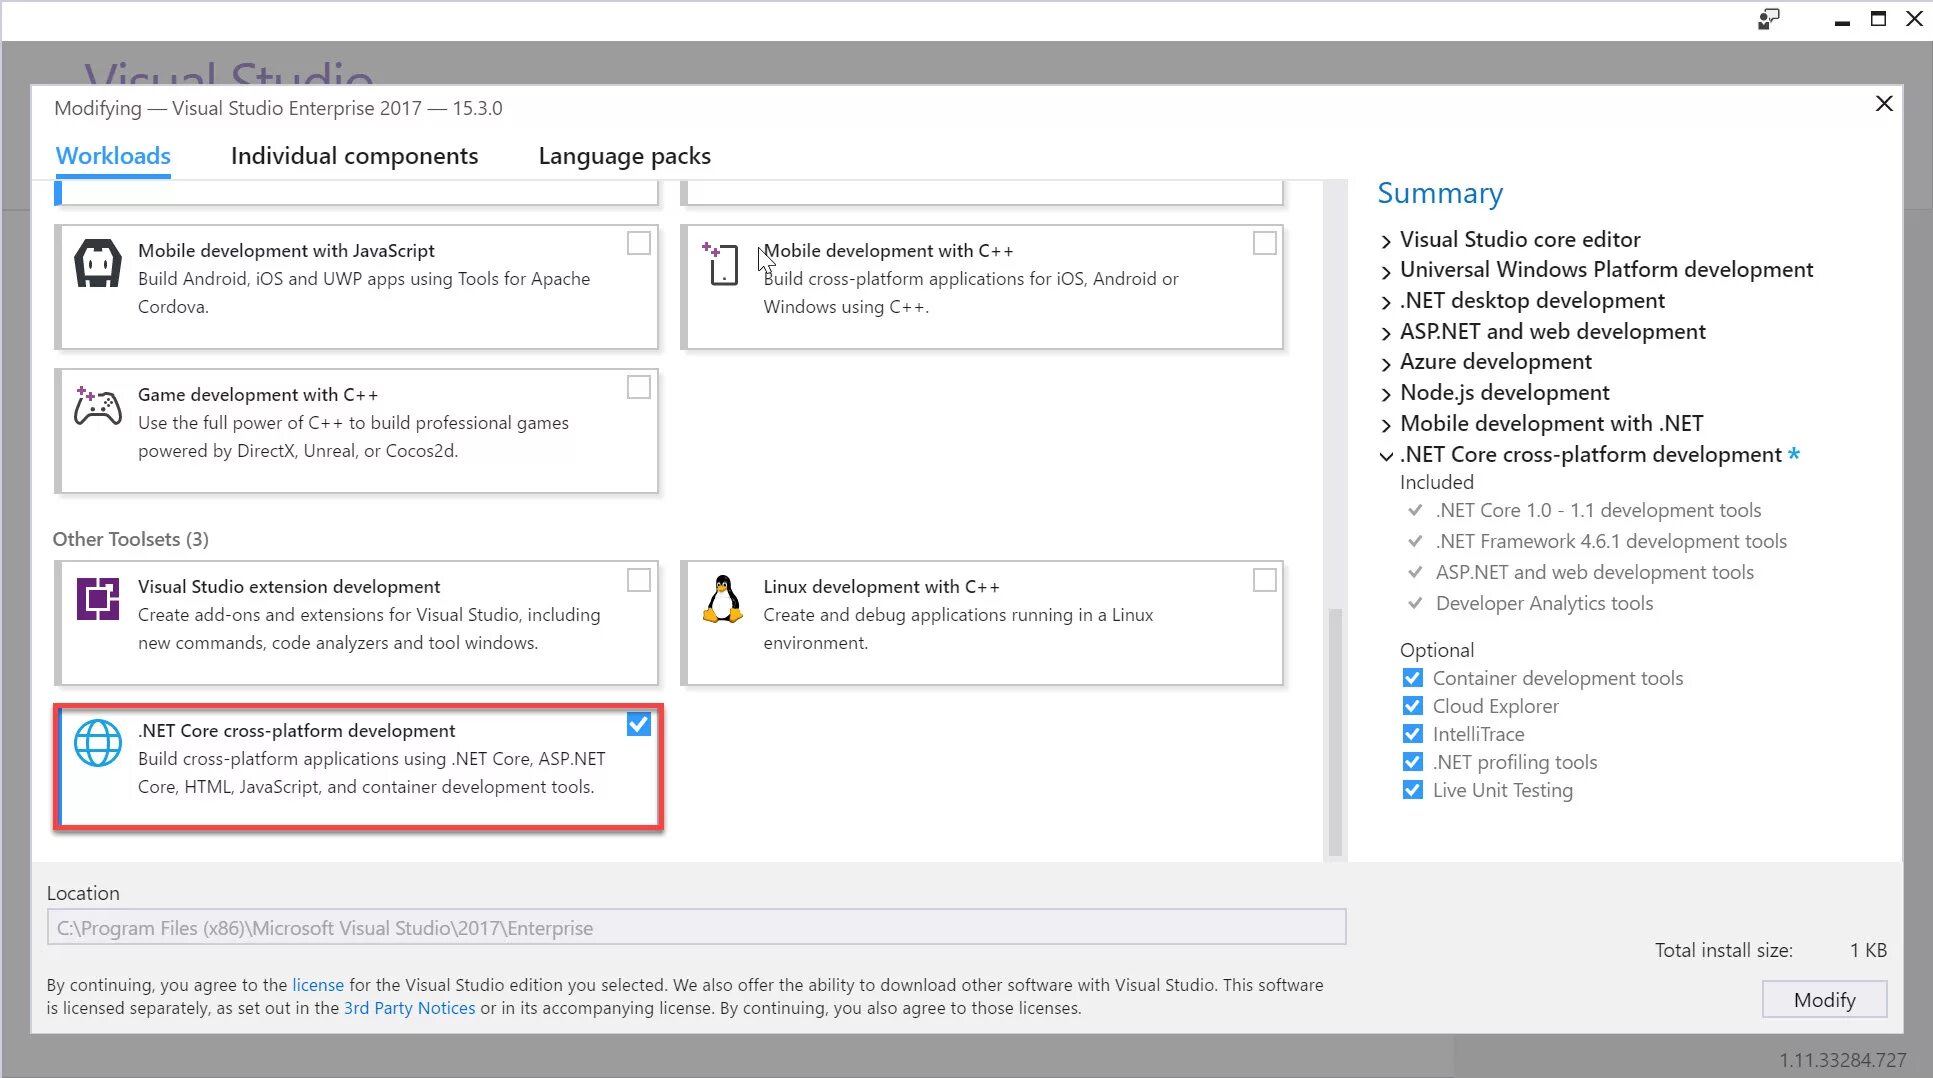Uncheck the .NET Core cross-platform development workload

pos(639,724)
